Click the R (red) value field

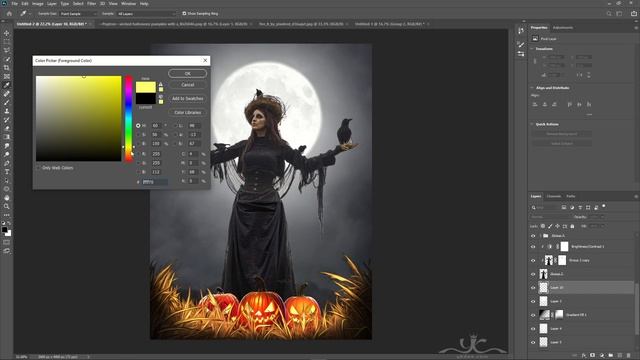[x=157, y=154]
